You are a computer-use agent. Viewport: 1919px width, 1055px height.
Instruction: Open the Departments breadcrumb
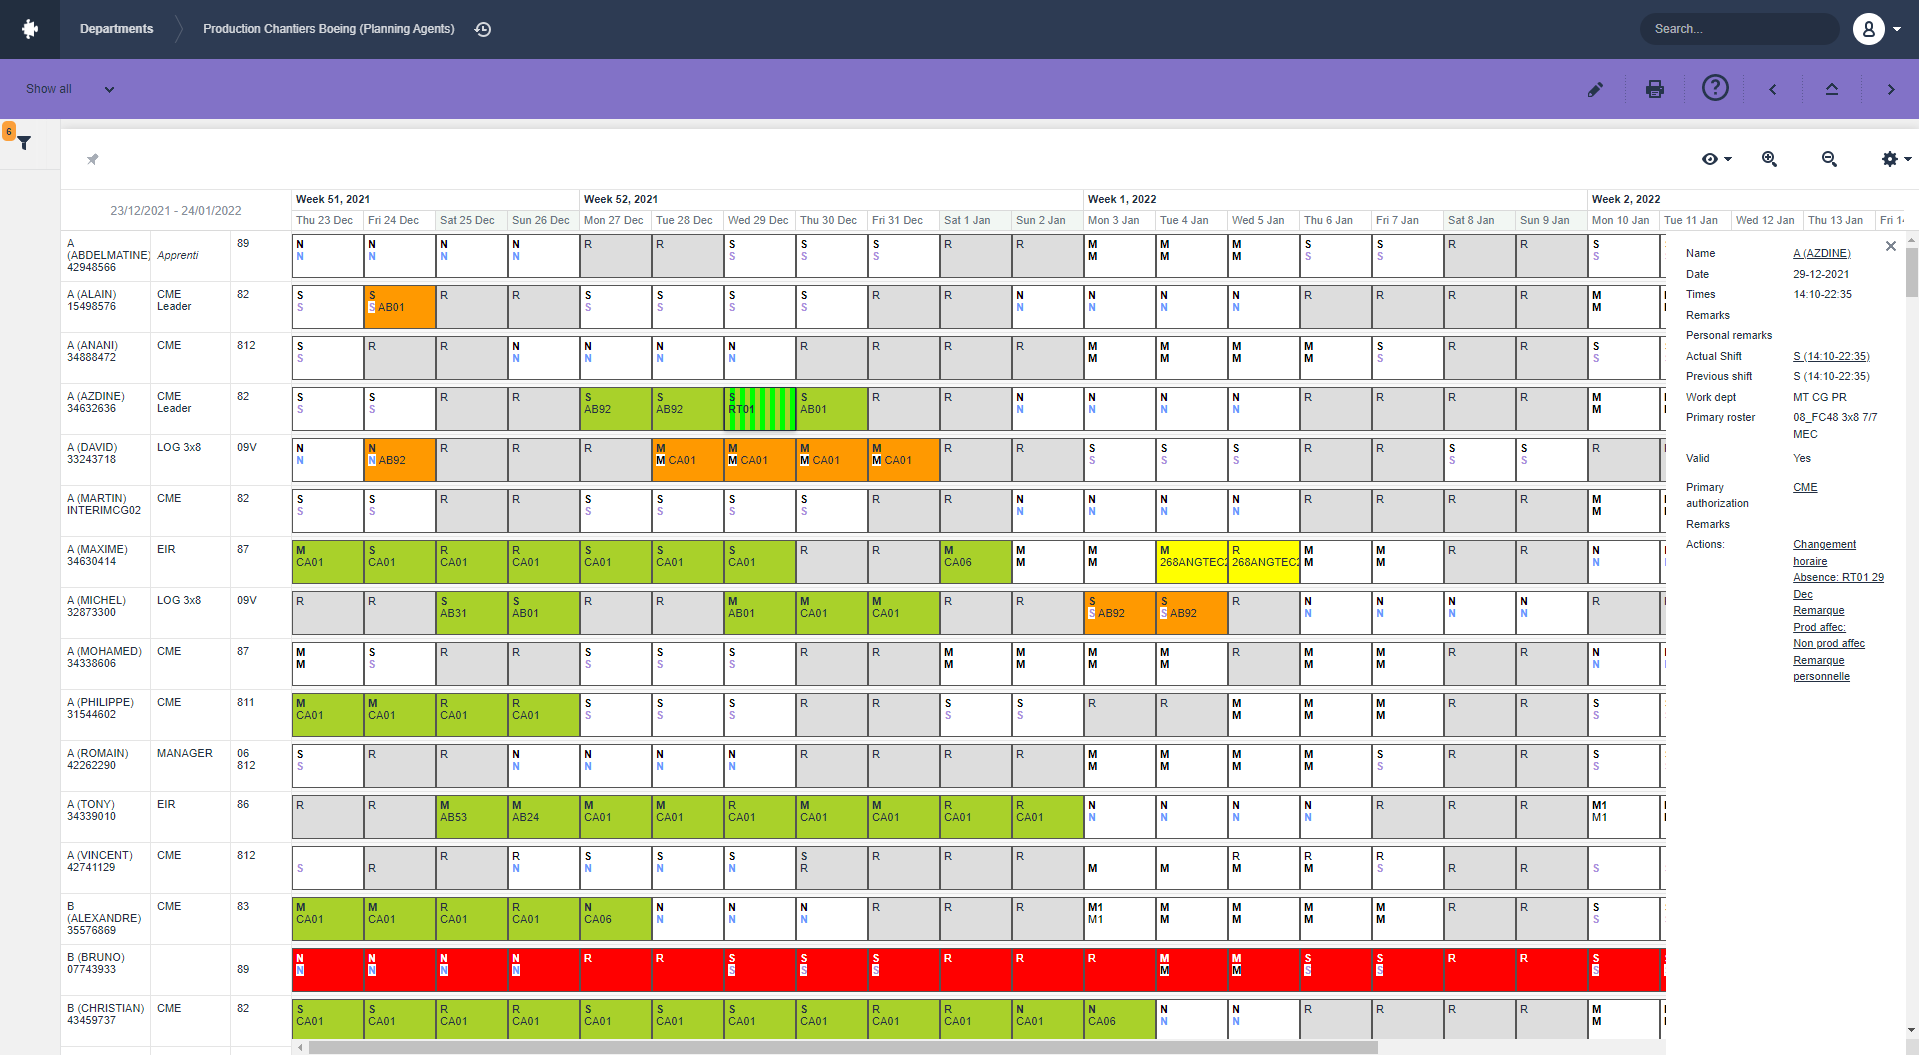[116, 29]
